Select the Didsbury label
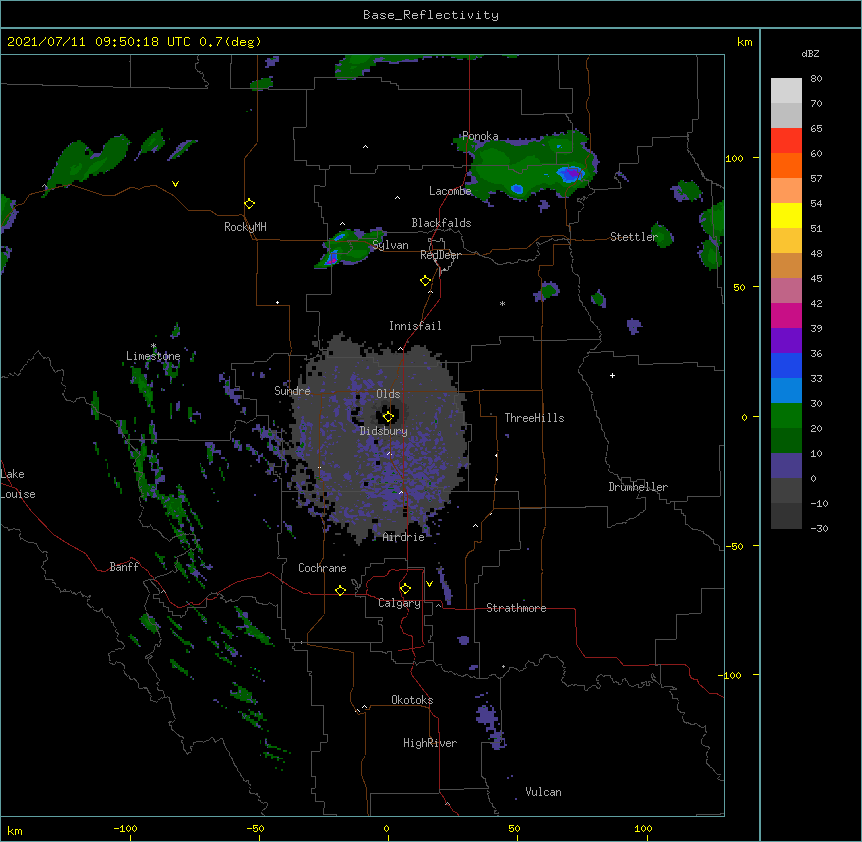The height and width of the screenshot is (842, 862). coord(384,431)
